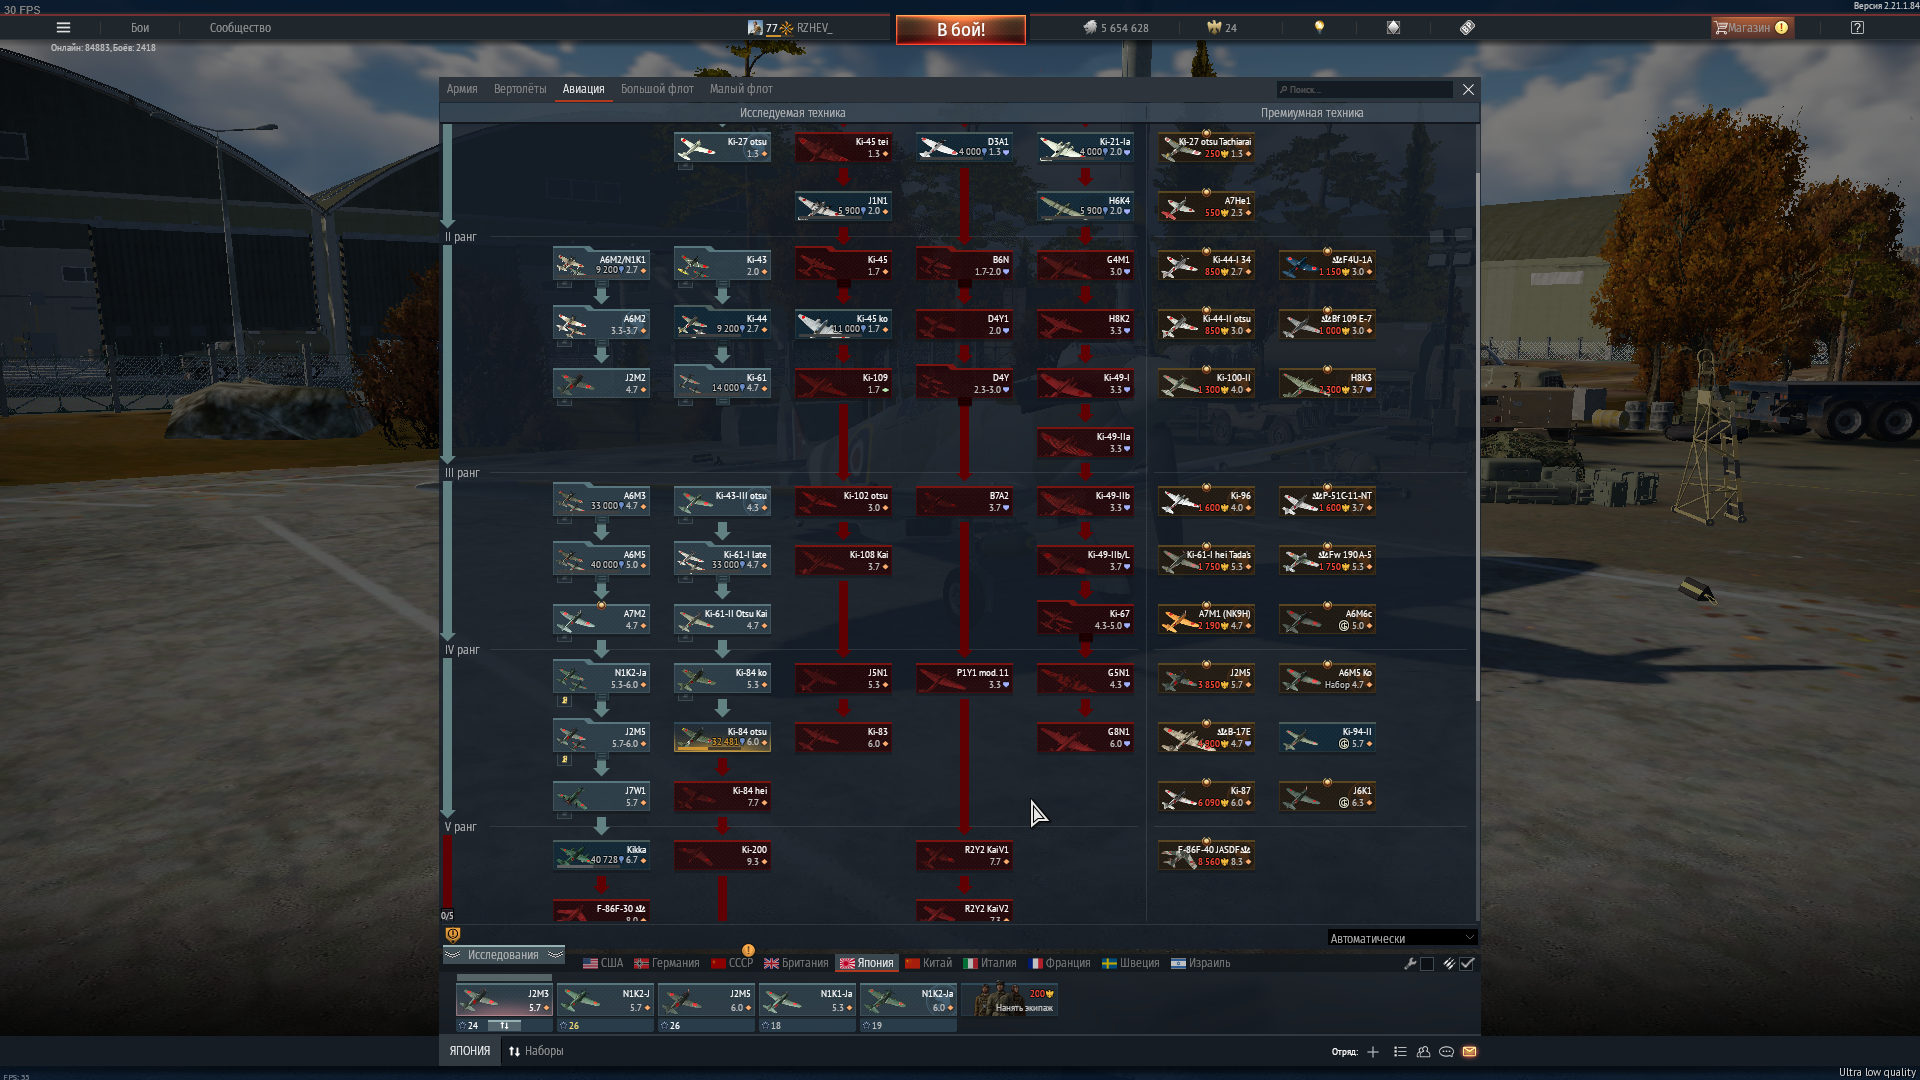
Task: Uncheck auto-refill ammo checkbox
Action: click(1467, 964)
